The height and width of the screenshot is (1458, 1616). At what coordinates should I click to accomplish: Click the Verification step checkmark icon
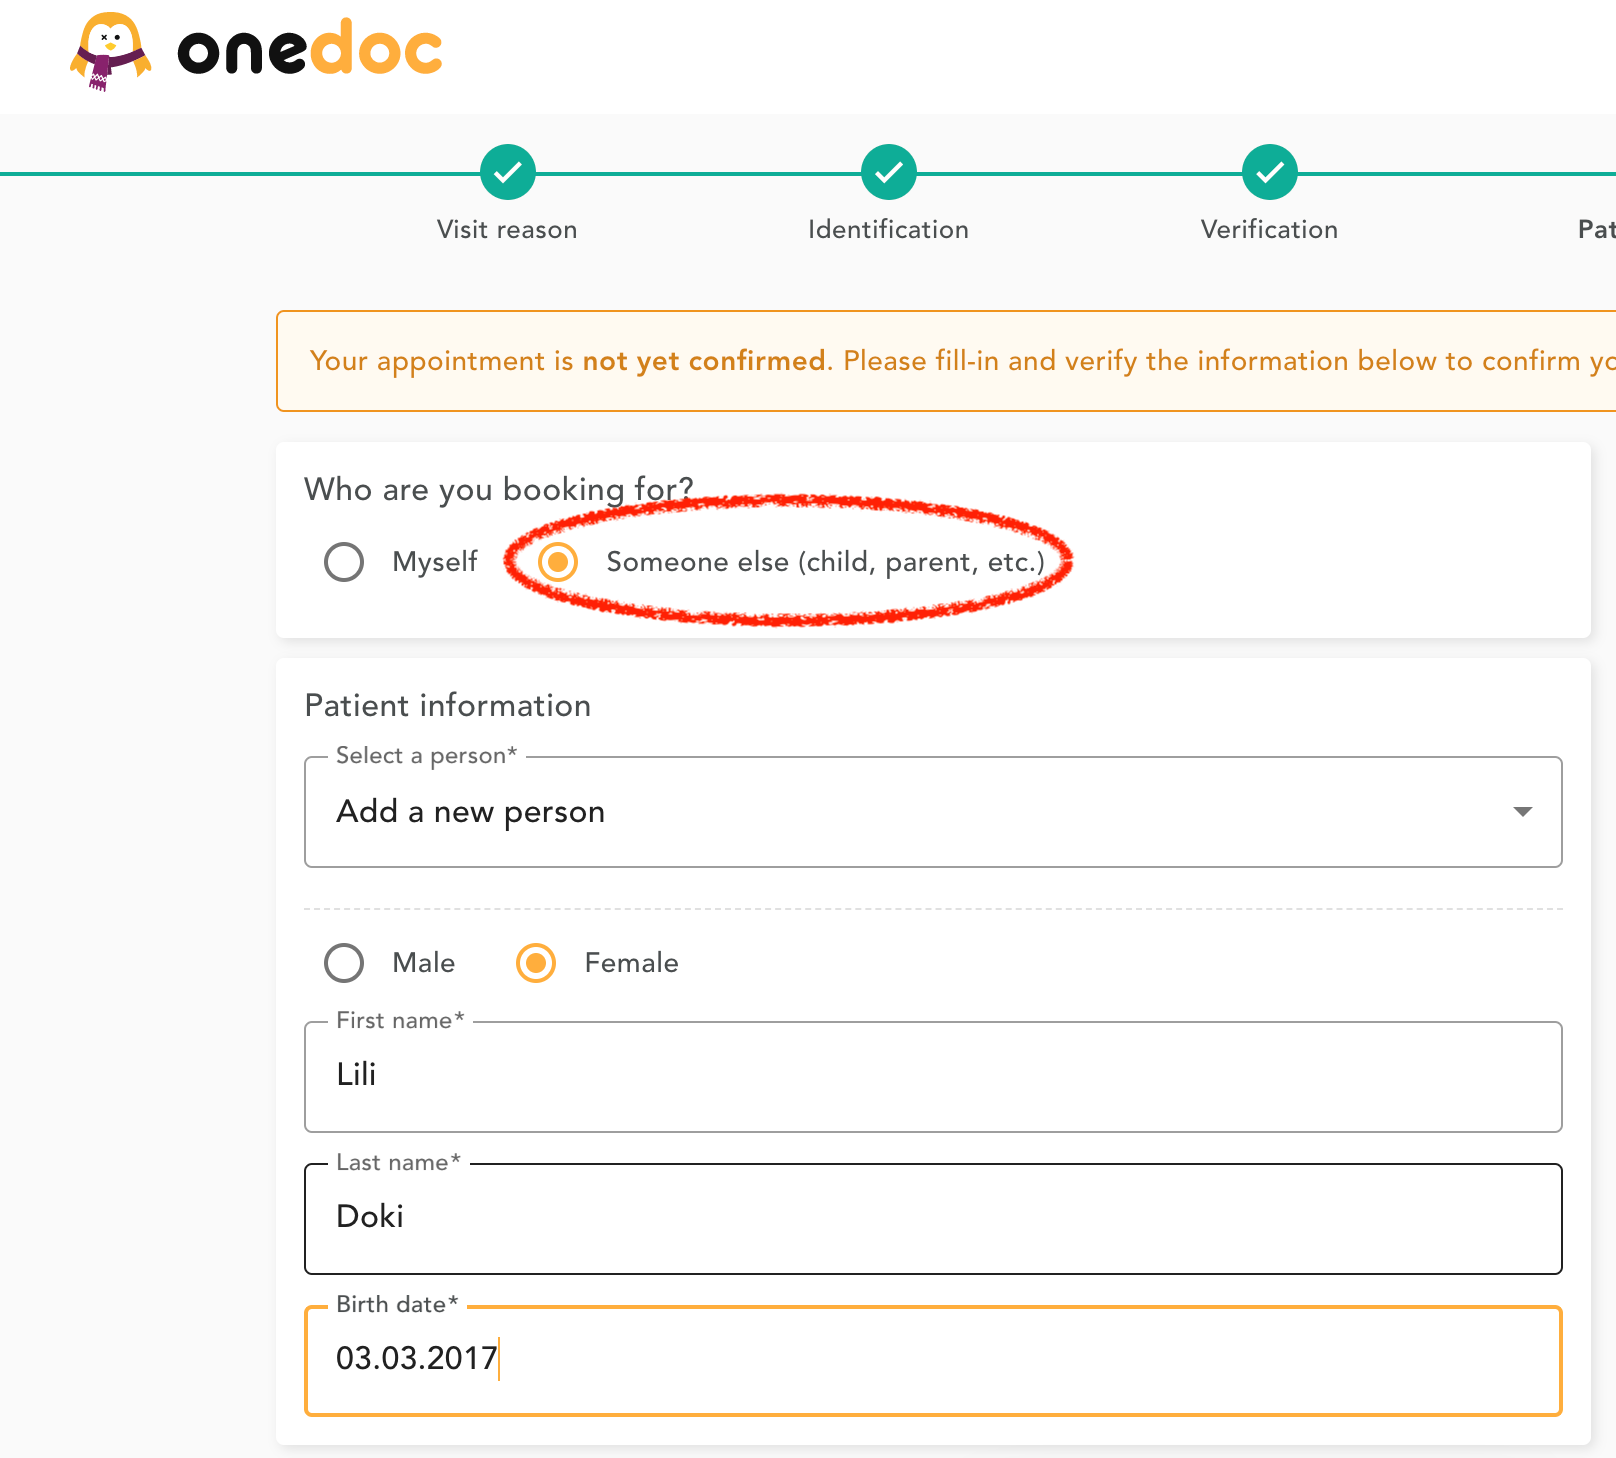pos(1270,173)
